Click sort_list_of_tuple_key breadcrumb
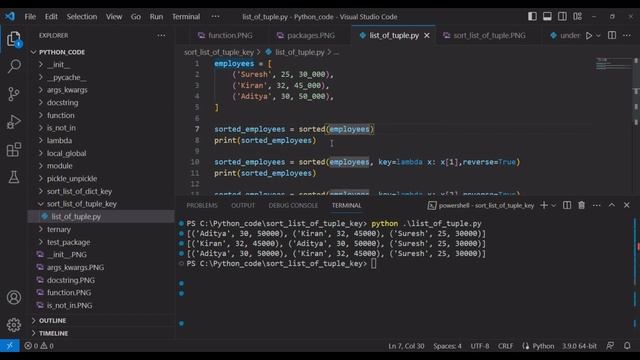Image resolution: width=640 pixels, height=360 pixels. coord(219,52)
